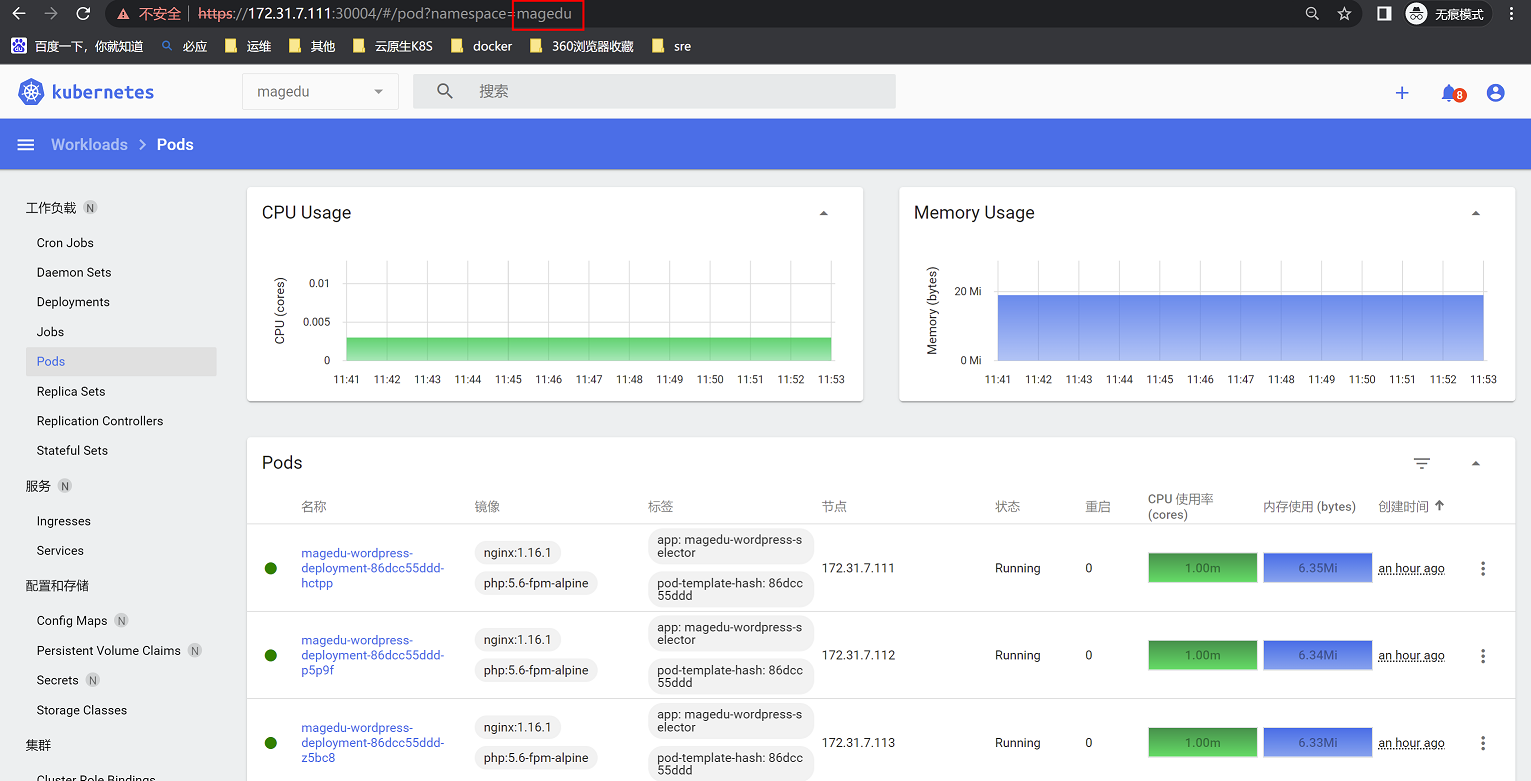Click the hamburger menu icon beside Workloads

(26, 145)
